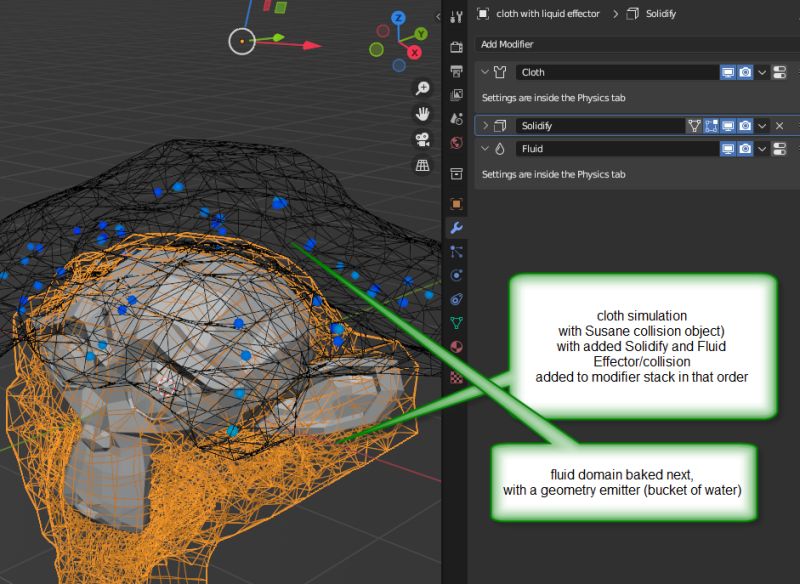
Task: Select the camera view icon in the viewport
Action: [423, 141]
